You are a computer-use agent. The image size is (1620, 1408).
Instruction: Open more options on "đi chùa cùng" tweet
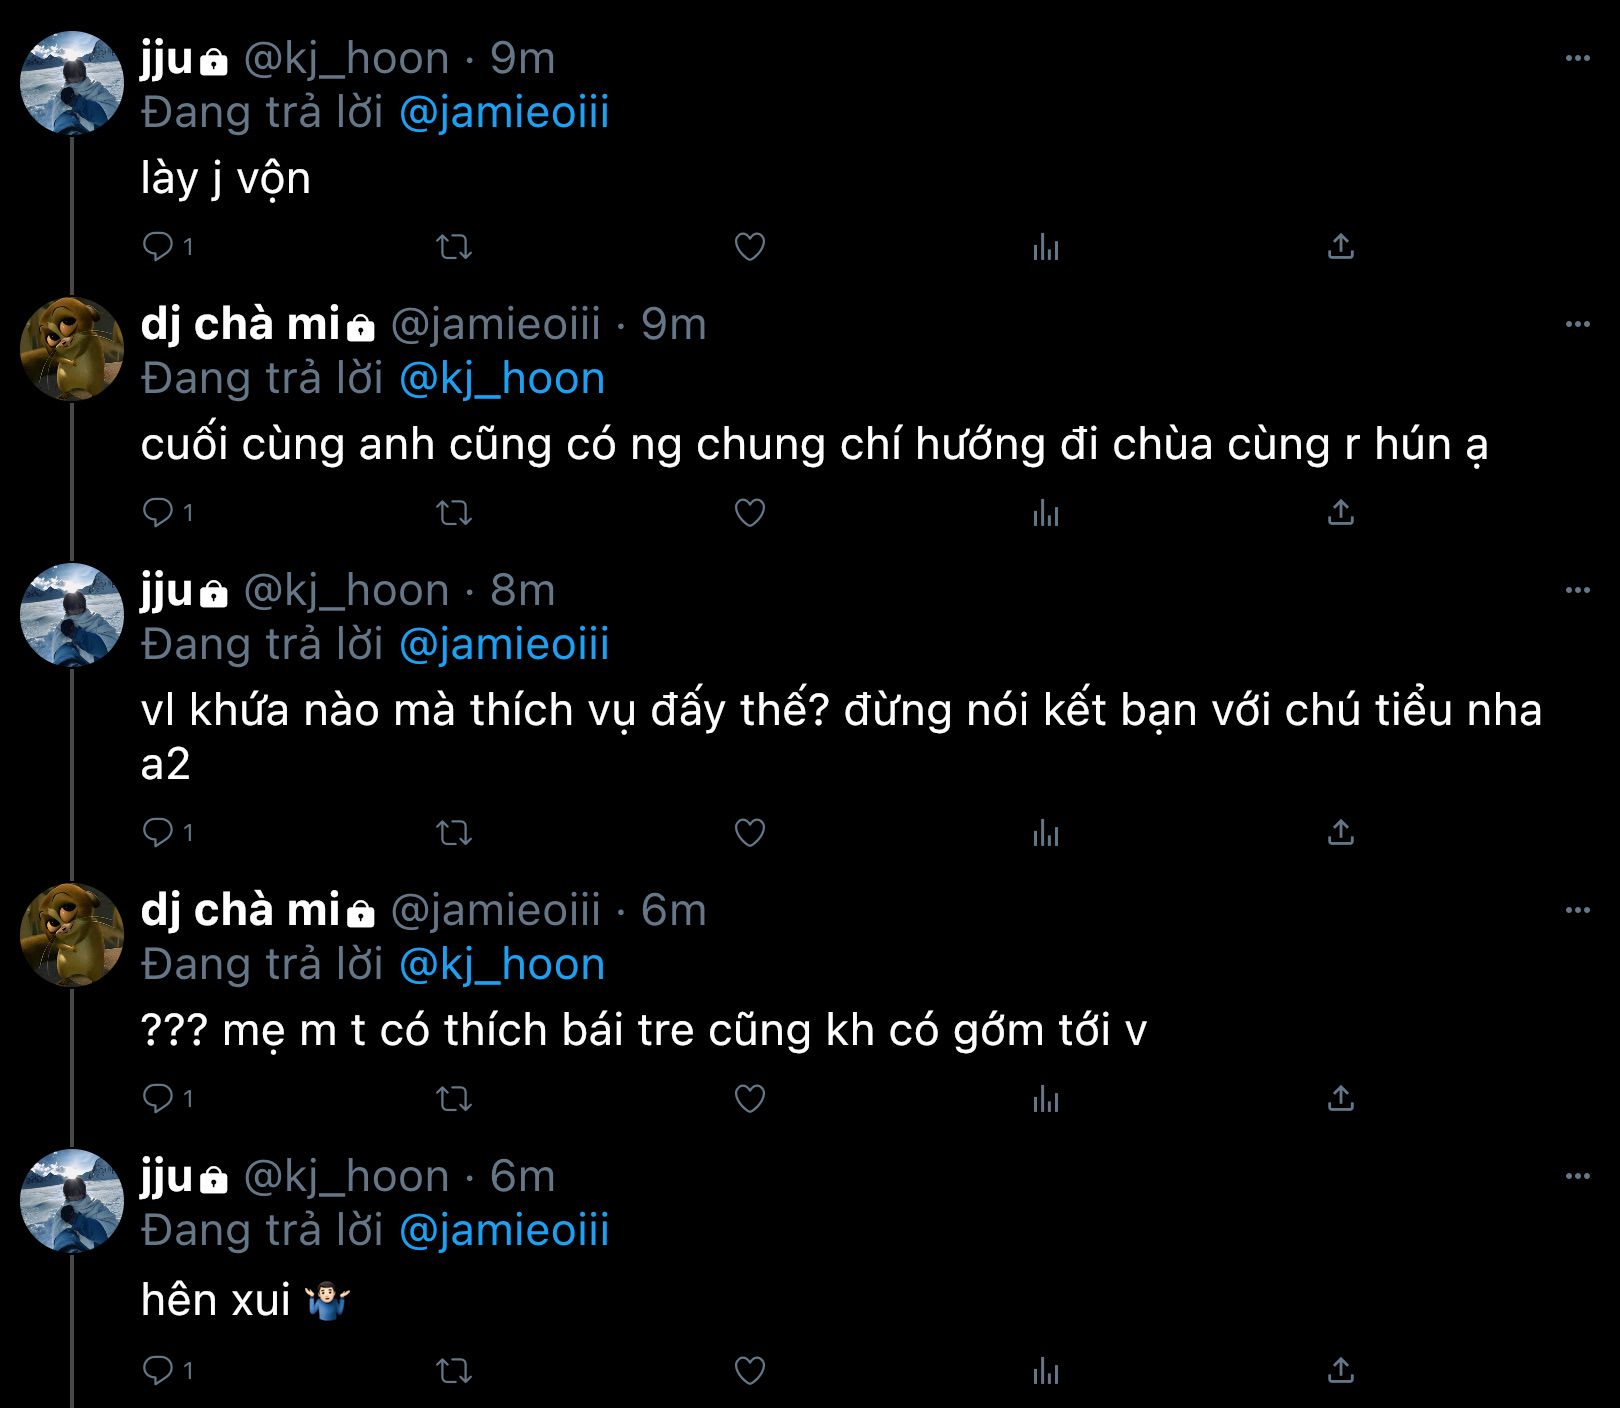click(1577, 325)
